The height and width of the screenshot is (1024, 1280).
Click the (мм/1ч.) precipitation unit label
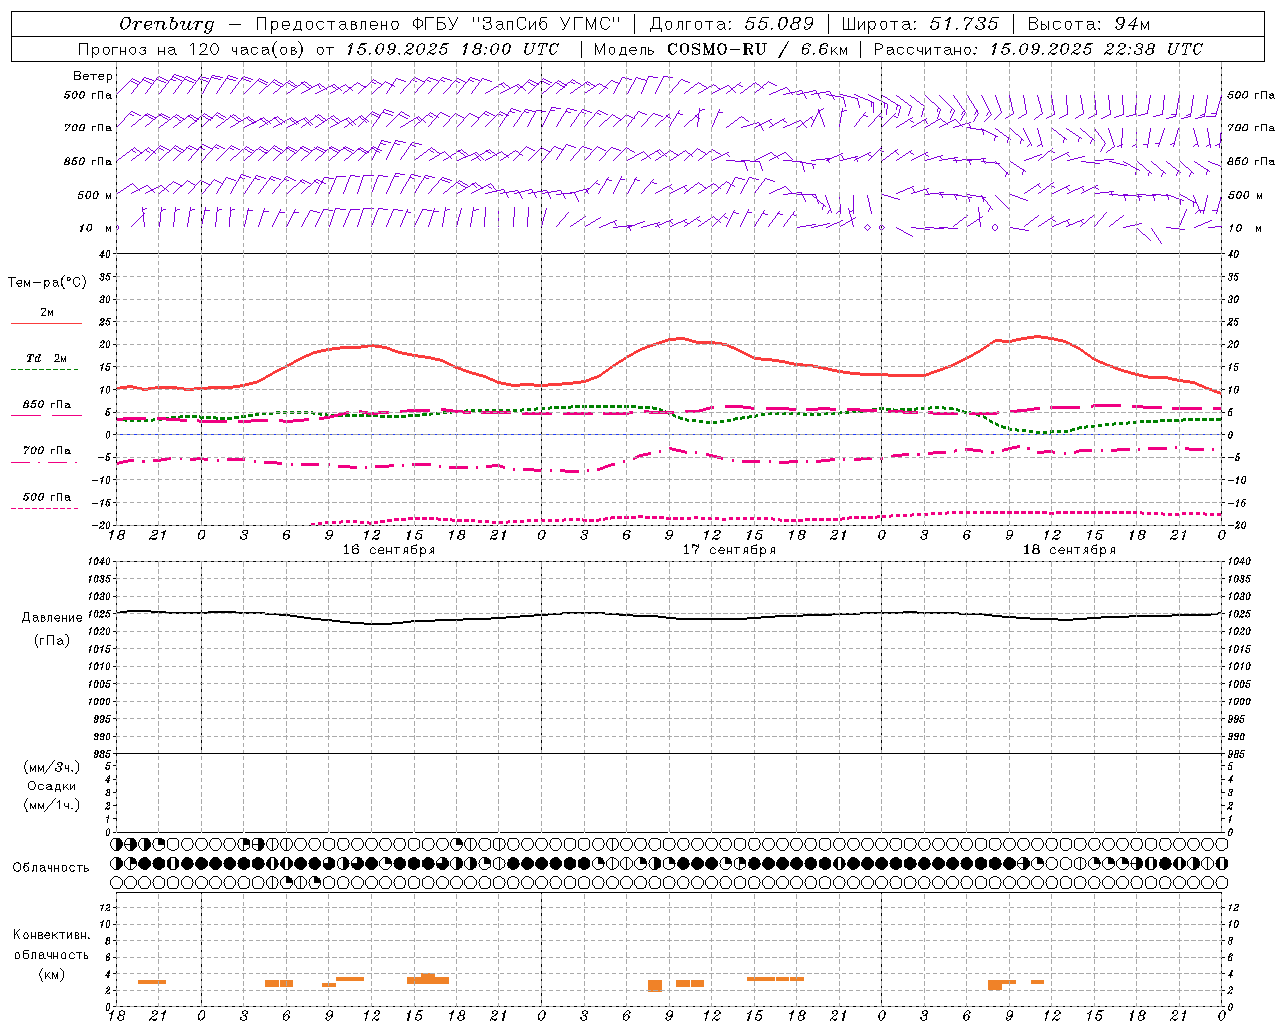(x=52, y=805)
